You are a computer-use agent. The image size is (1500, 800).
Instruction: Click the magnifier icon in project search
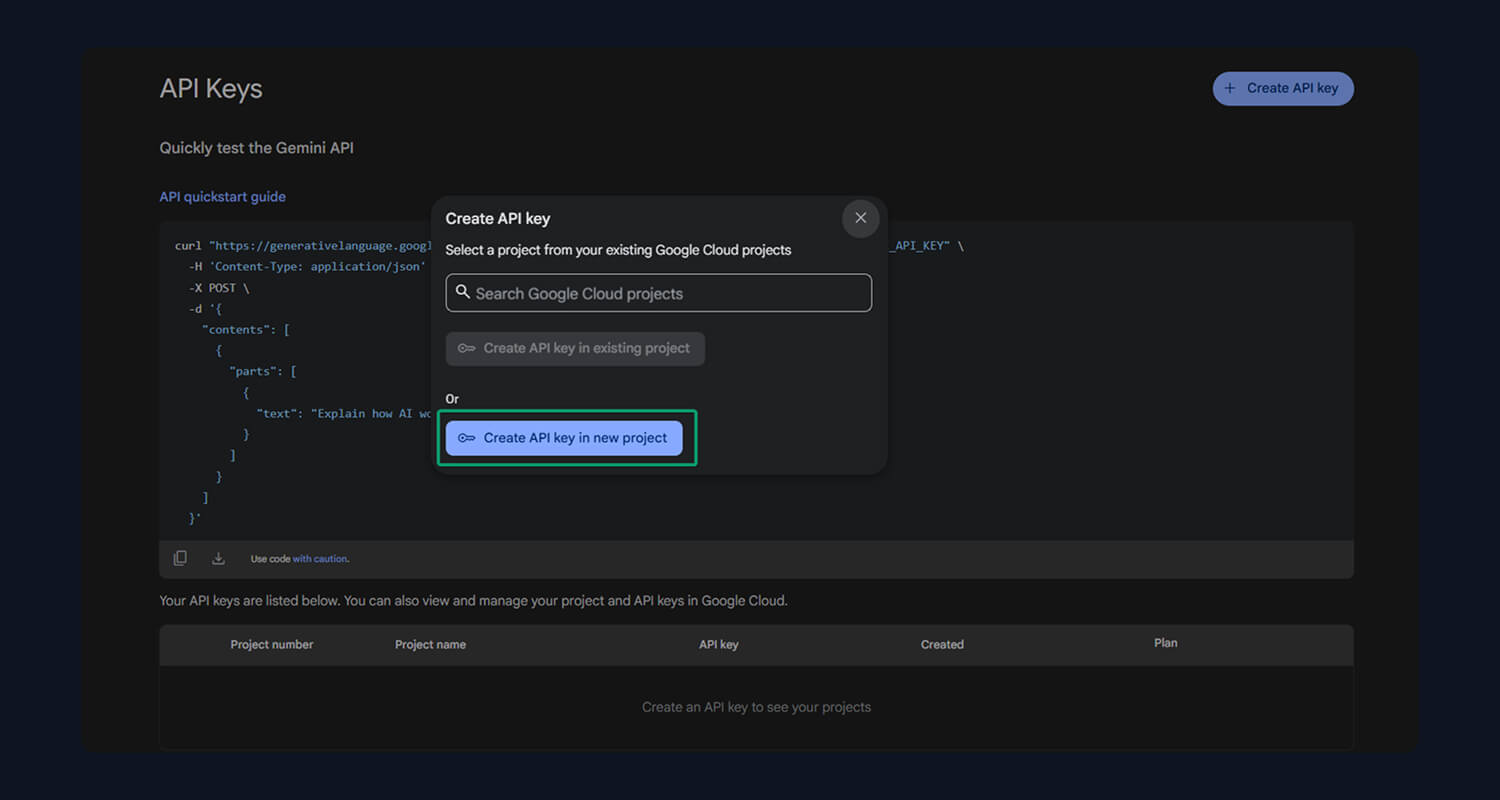click(x=462, y=293)
